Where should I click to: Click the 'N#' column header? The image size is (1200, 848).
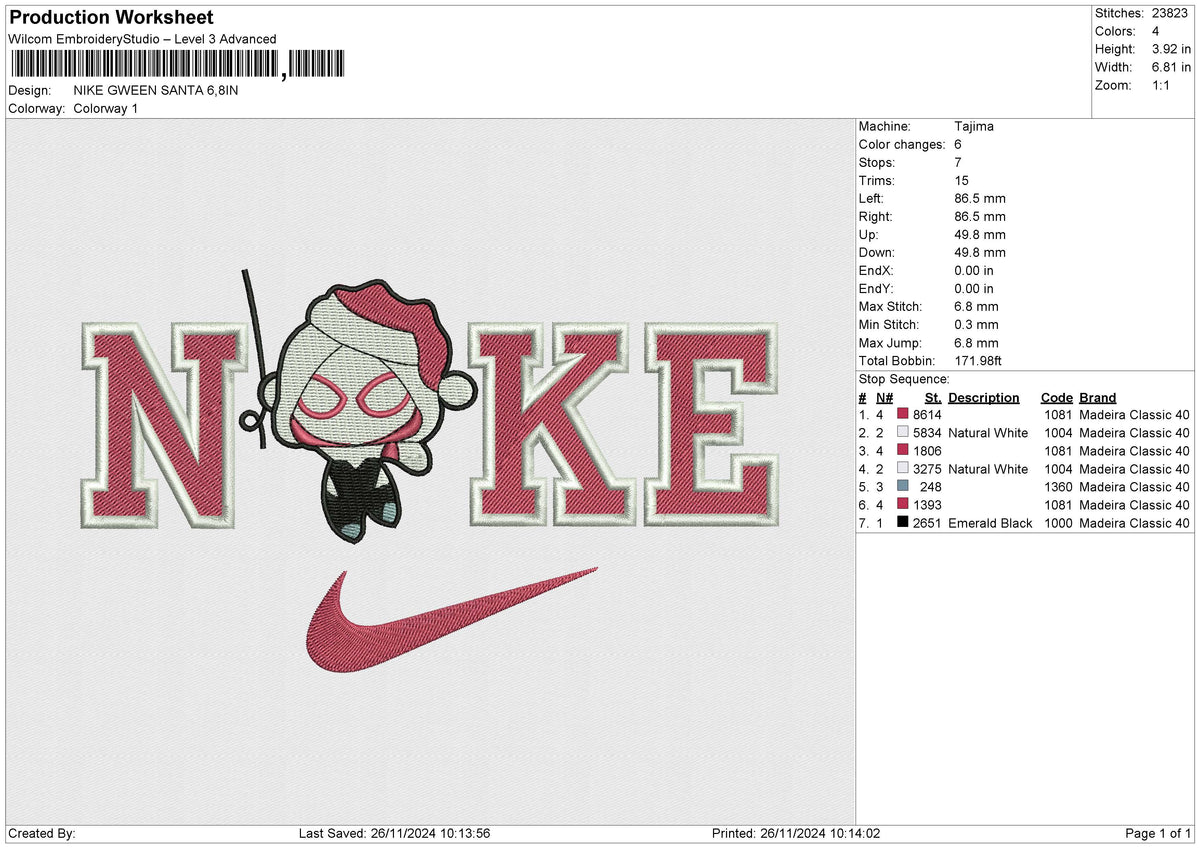click(885, 398)
